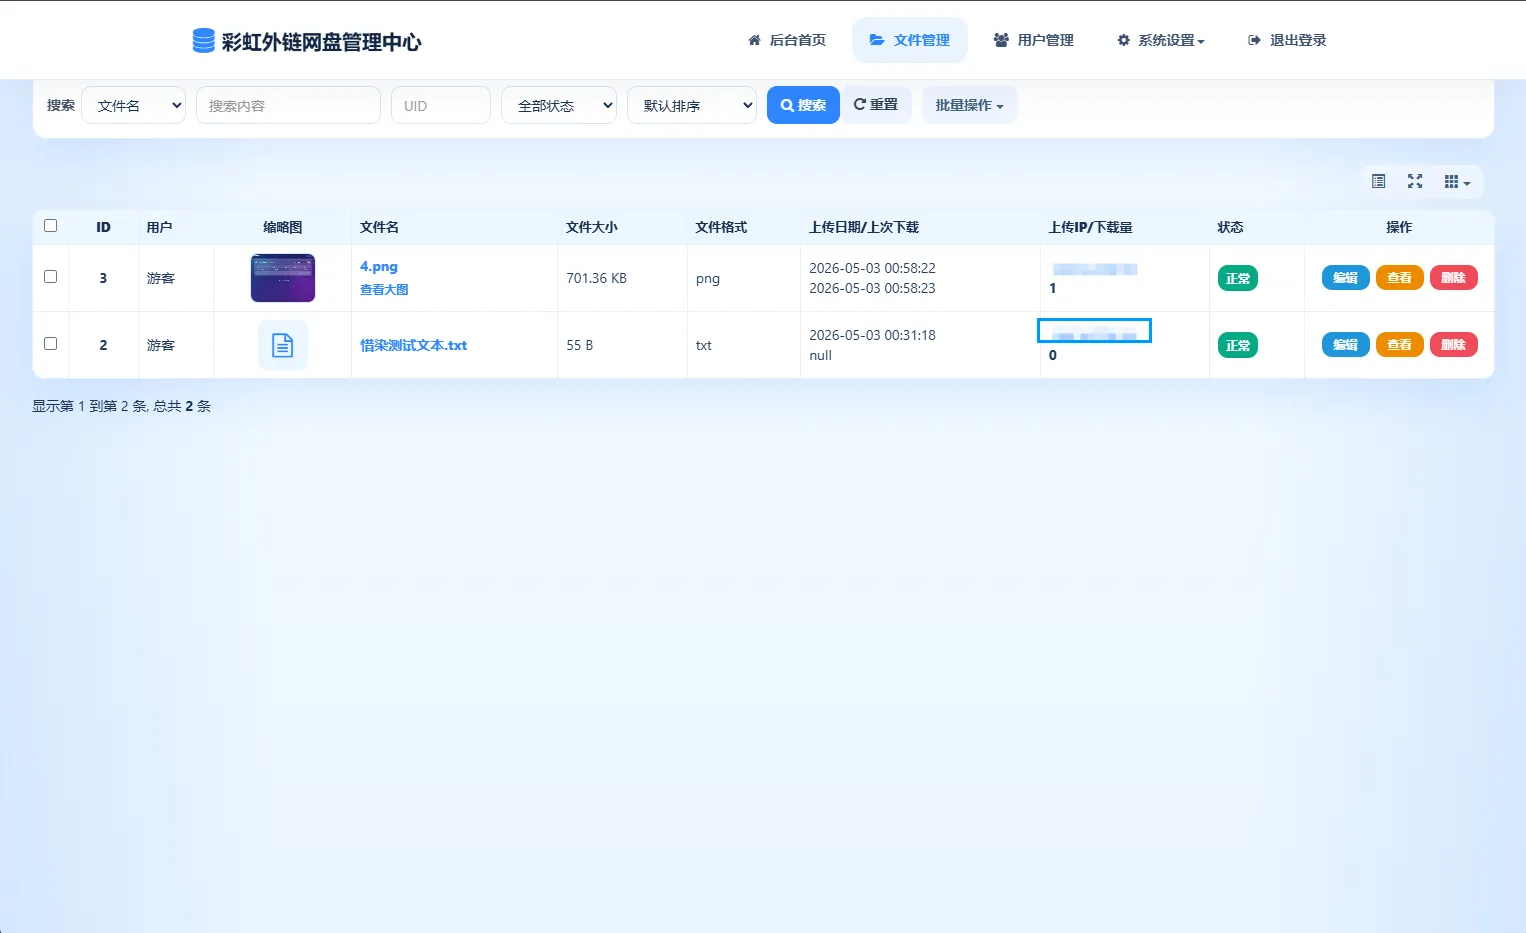The image size is (1526, 933).
Task: Expand the 批量操作 dropdown
Action: click(x=969, y=105)
